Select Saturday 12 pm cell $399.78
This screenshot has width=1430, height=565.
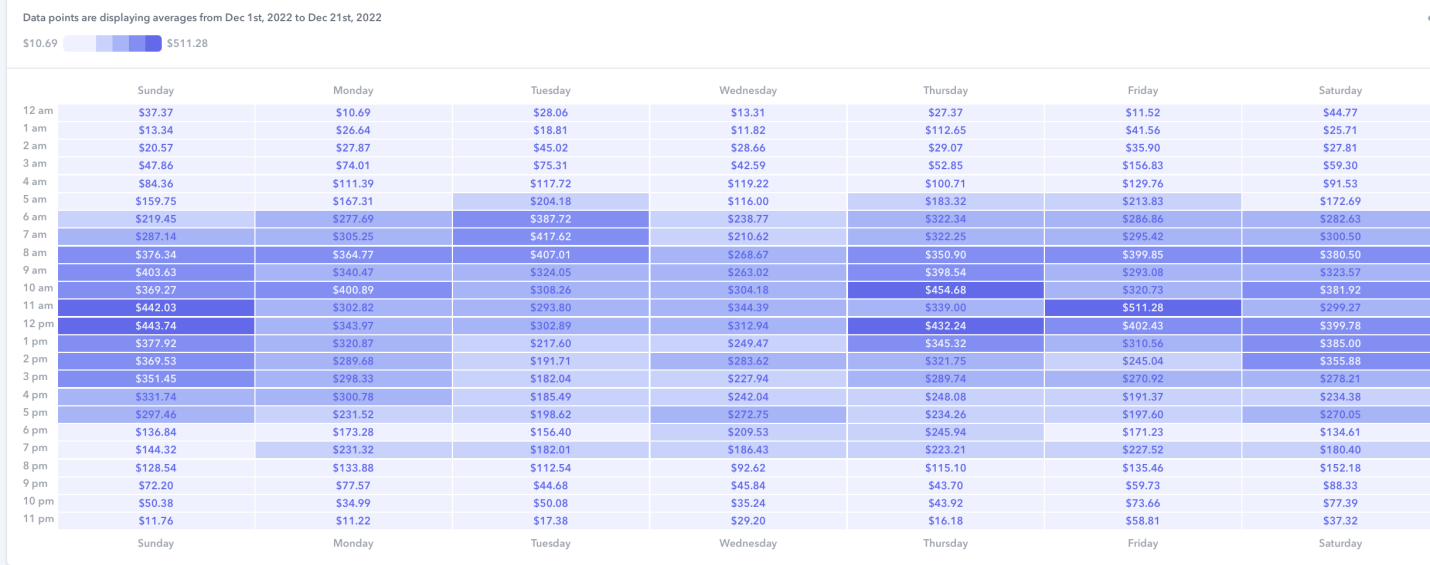coord(1336,326)
